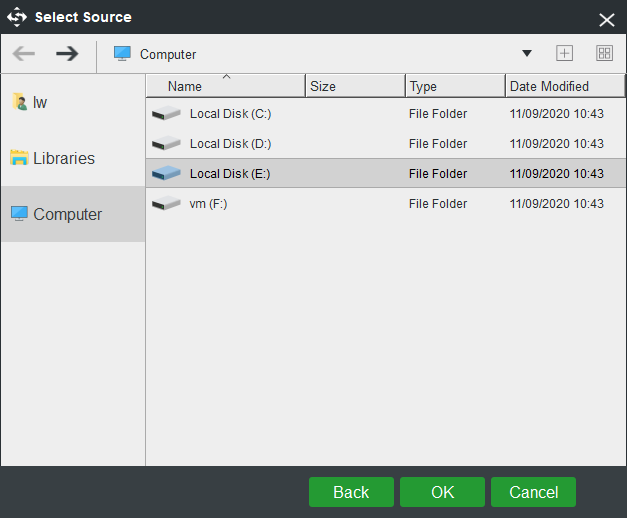Go back with the left arrow
Screen dimensions: 627x518
pos(24,54)
